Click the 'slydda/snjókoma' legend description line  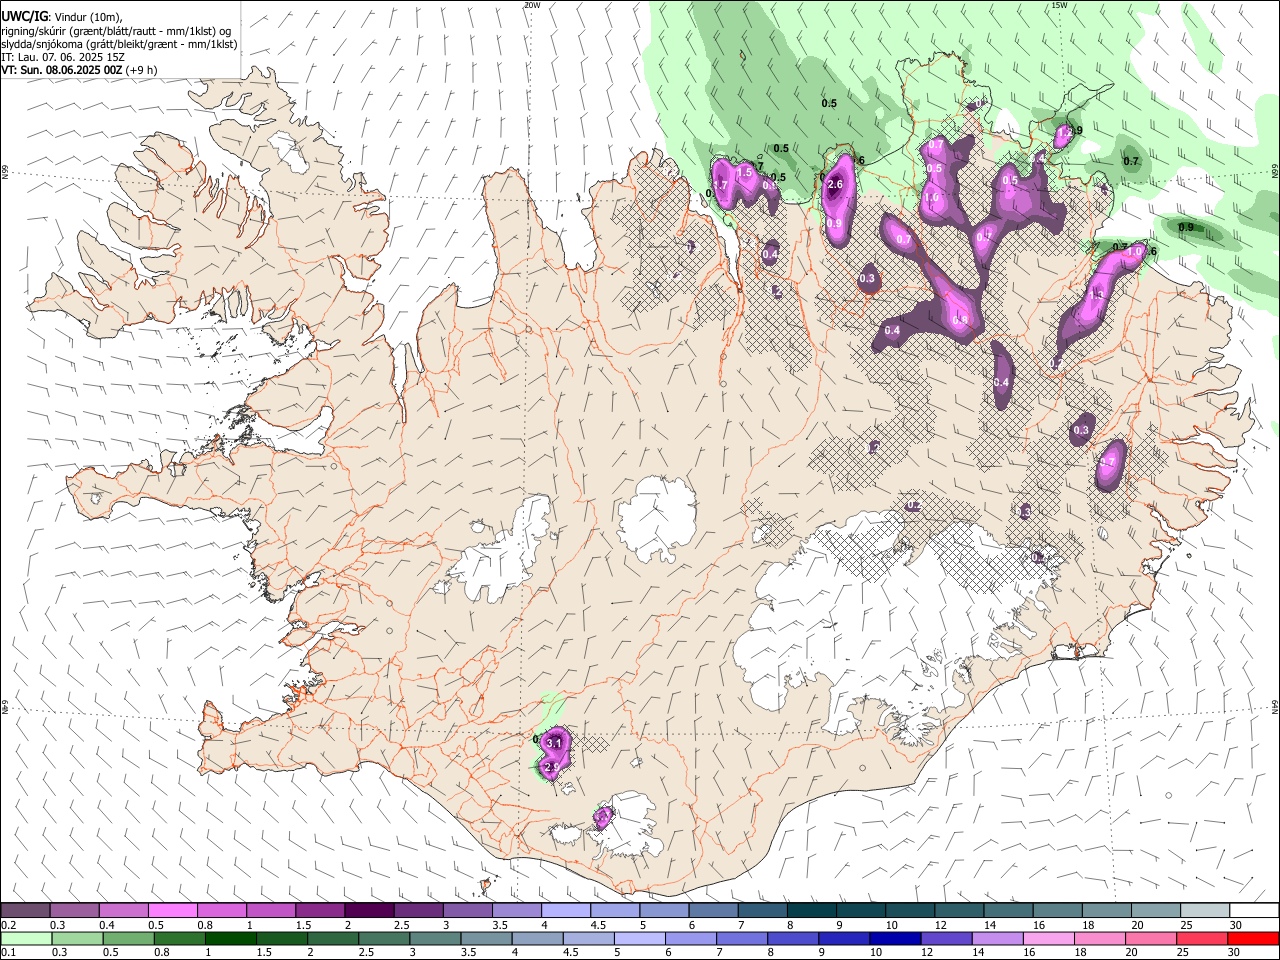click(119, 44)
